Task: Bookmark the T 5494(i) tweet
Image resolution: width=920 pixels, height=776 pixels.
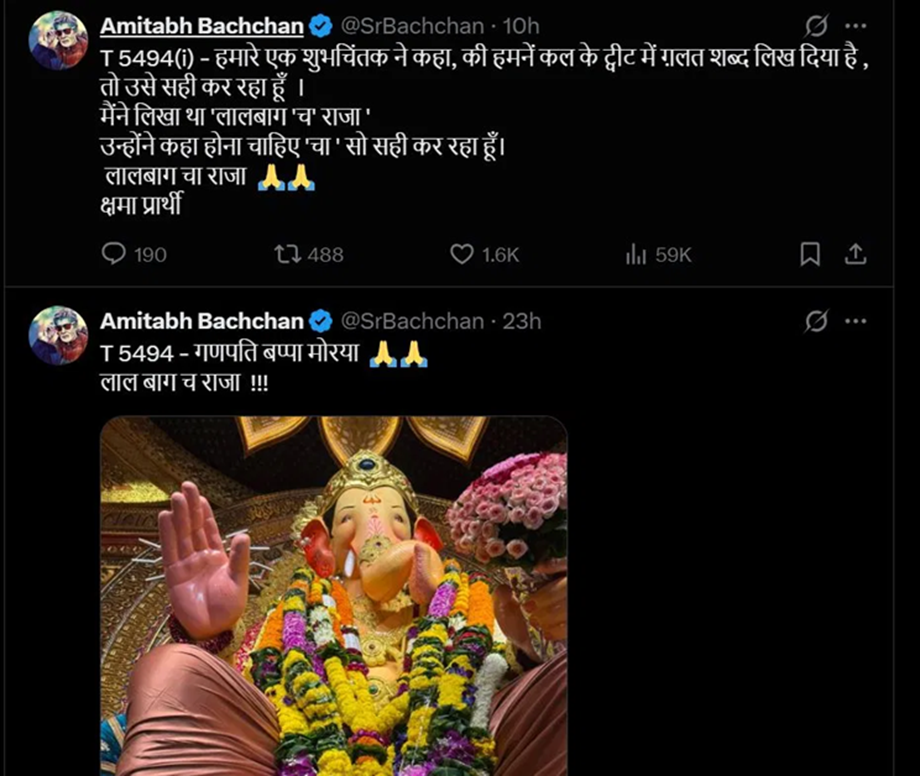Action: point(810,255)
